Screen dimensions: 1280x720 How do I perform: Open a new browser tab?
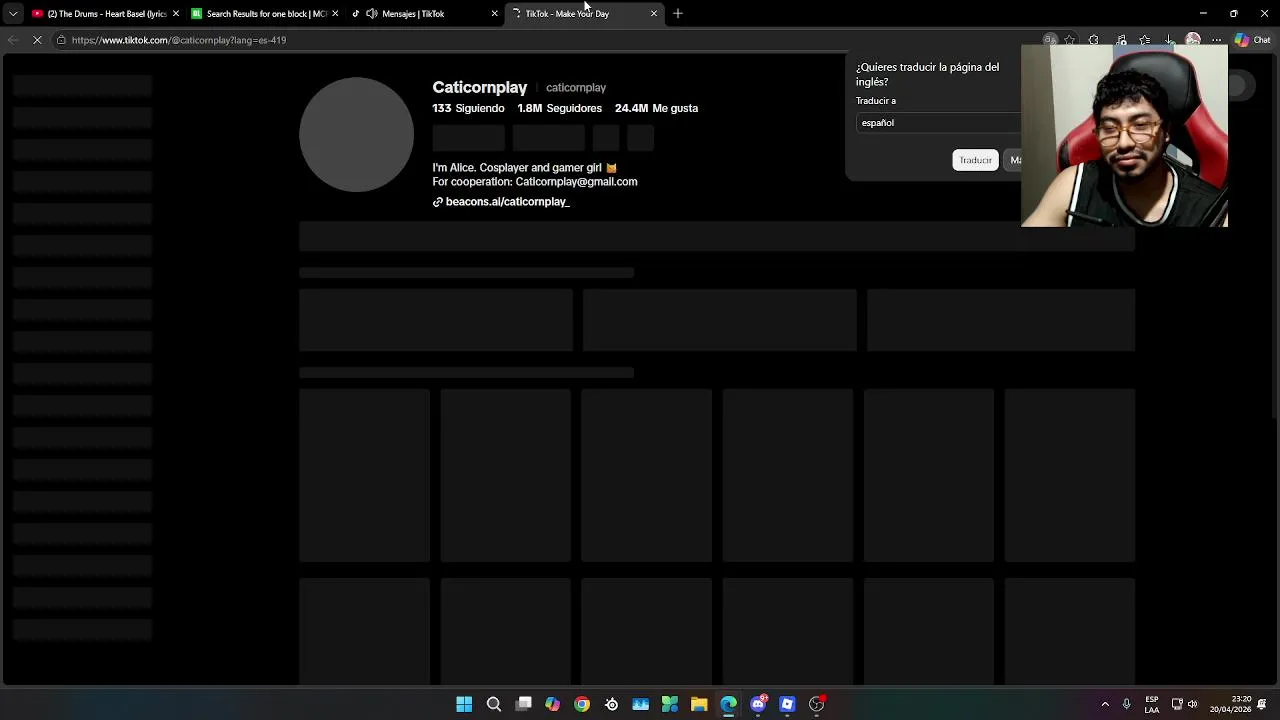(x=678, y=13)
